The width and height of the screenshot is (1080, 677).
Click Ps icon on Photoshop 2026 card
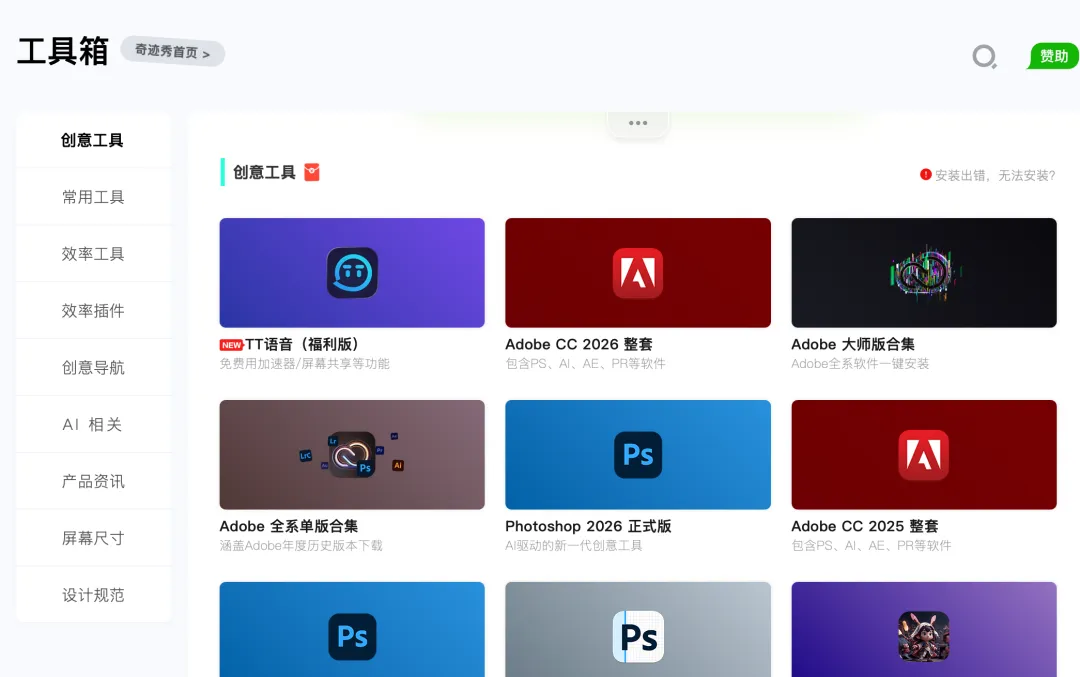[638, 455]
